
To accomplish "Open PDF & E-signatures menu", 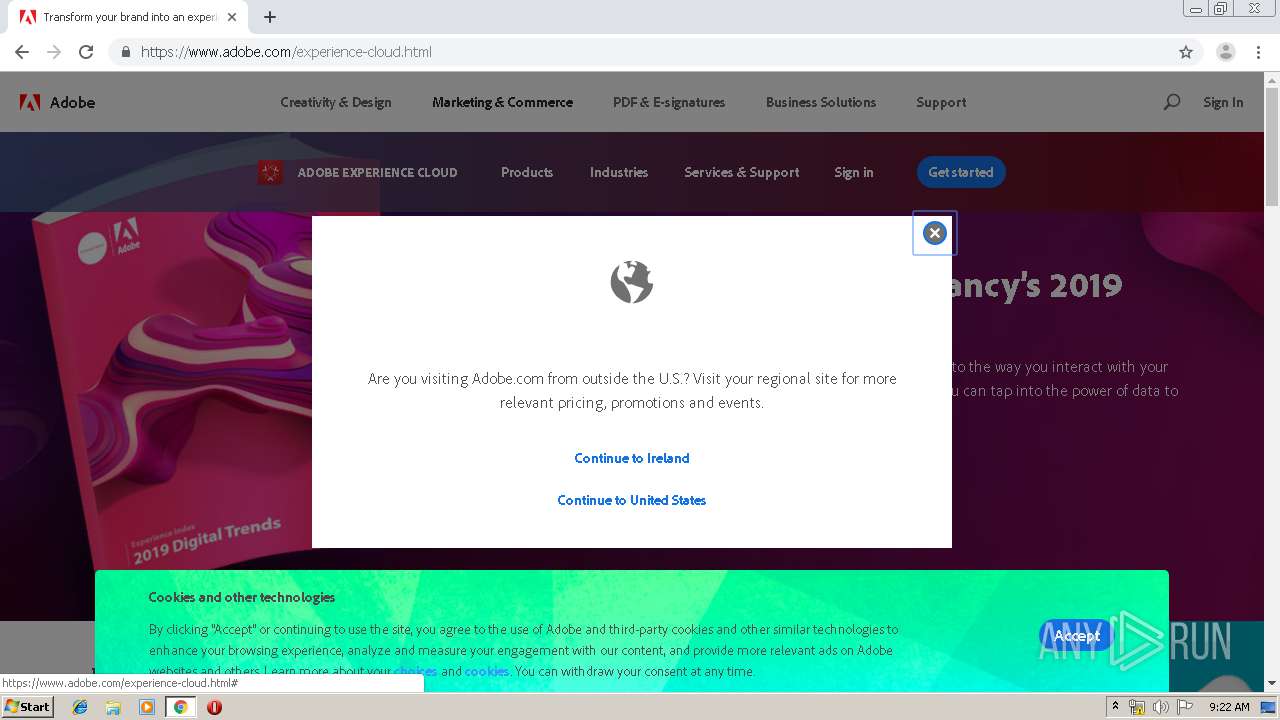I will pyautogui.click(x=669, y=102).
